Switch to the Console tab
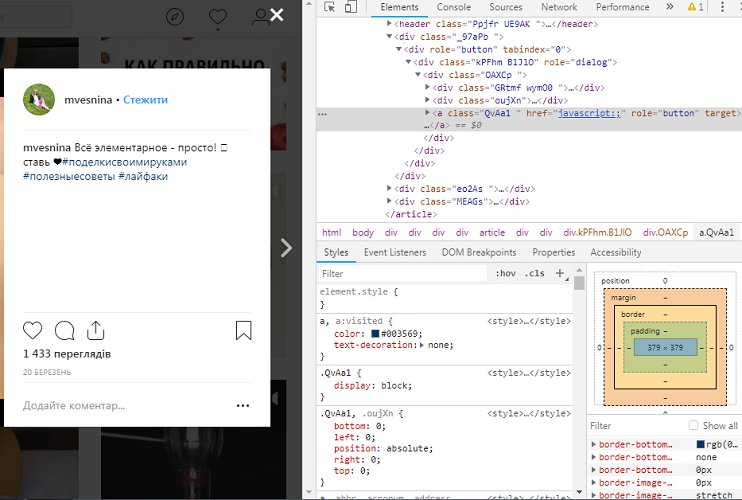Screen dimensions: 742x500 (x=453, y=7)
